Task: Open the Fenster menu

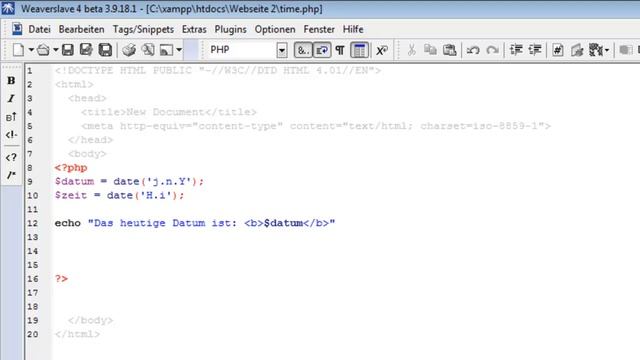Action: pos(319,29)
